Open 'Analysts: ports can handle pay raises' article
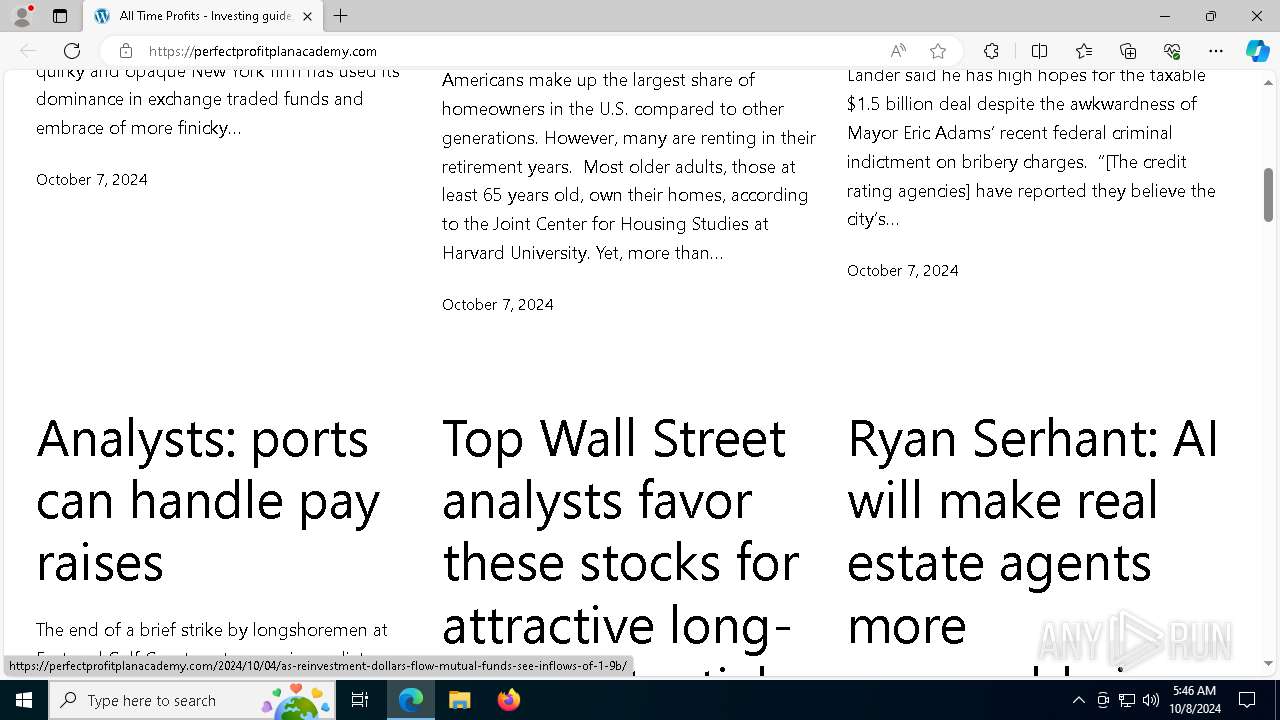1280x720 pixels. coord(208,500)
